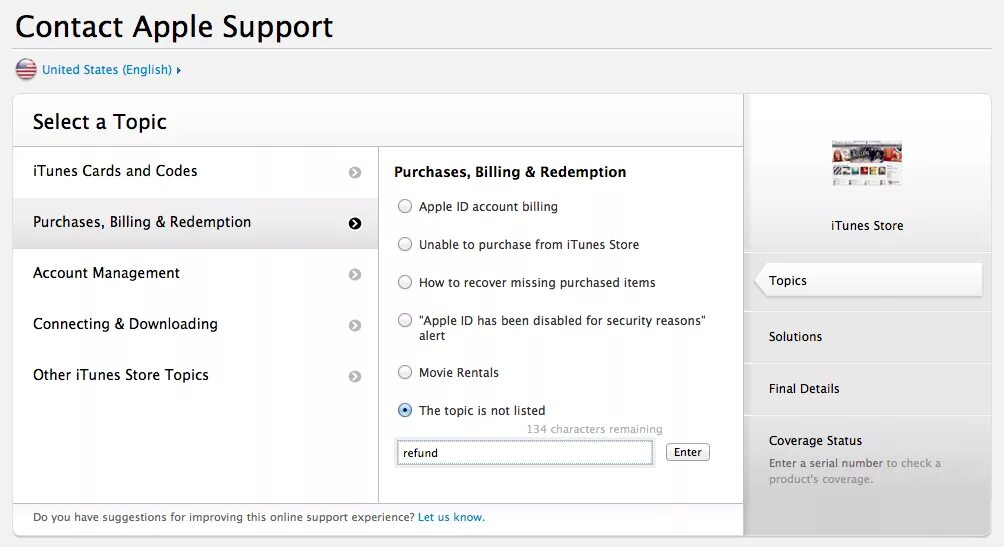Click the Let us know feedback link
Image resolution: width=1004 pixels, height=547 pixels.
tap(451, 517)
